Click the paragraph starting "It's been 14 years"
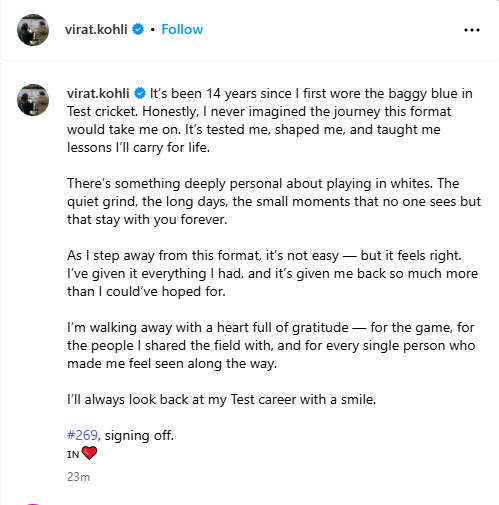The height and width of the screenshot is (505, 499). coord(270,120)
